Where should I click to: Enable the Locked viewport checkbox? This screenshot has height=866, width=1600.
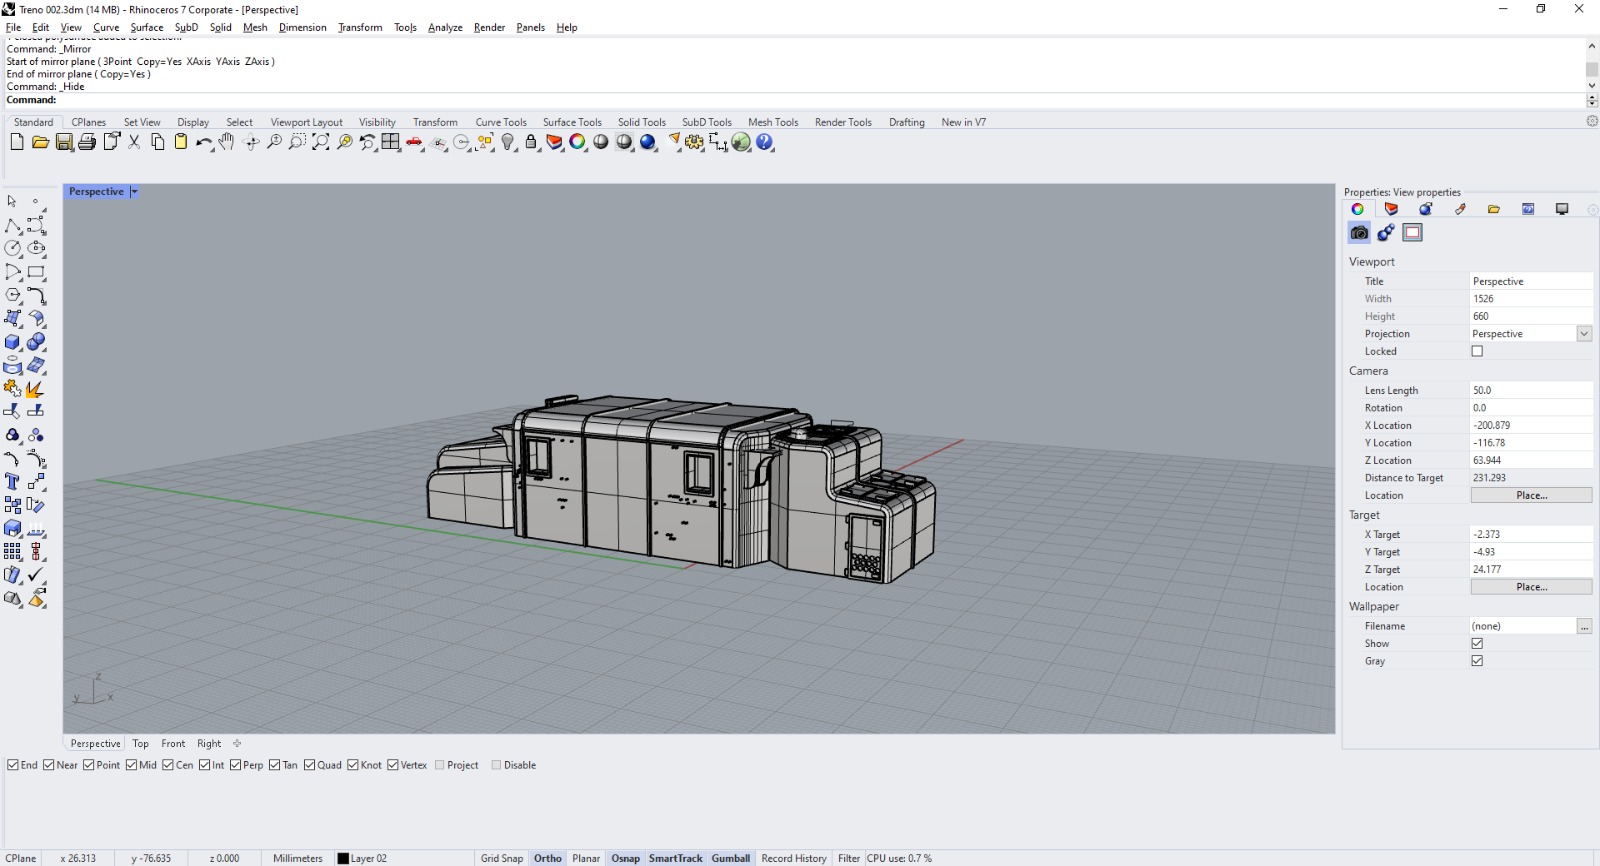(1477, 351)
